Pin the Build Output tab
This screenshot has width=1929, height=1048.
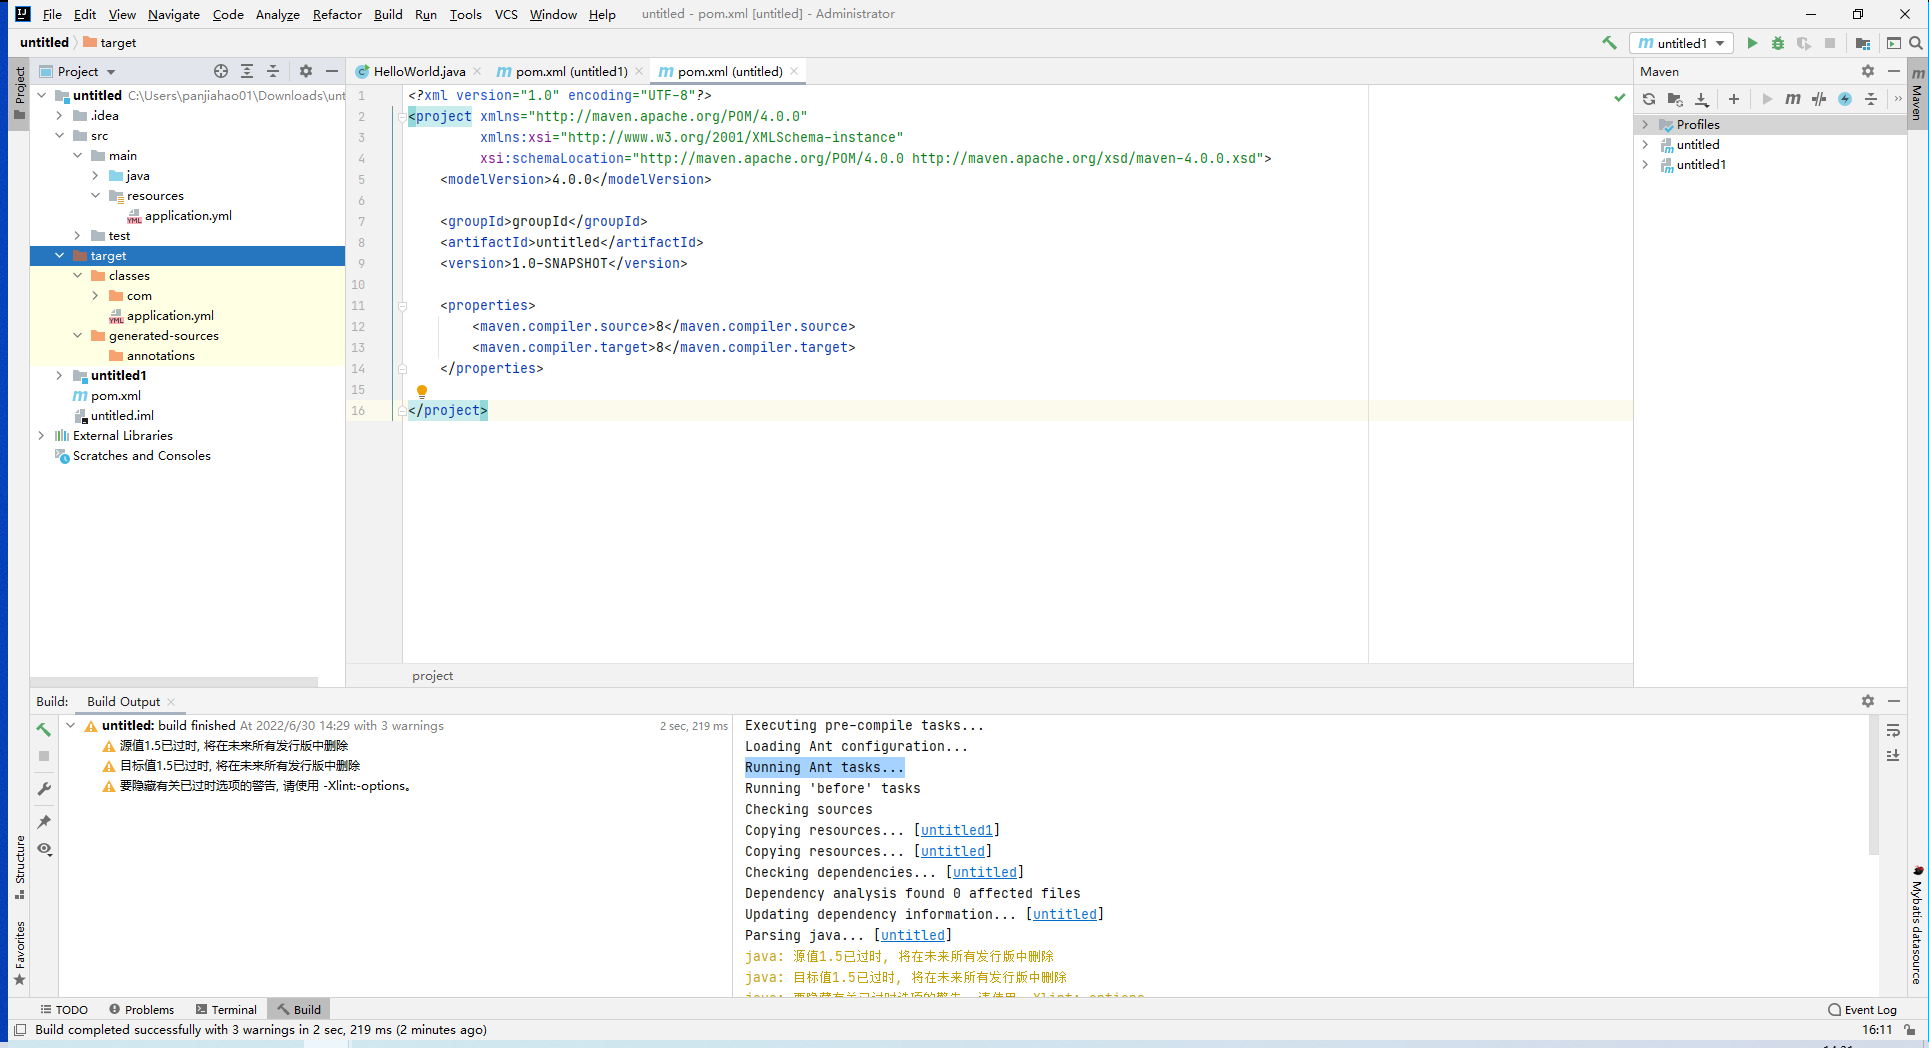pos(44,821)
